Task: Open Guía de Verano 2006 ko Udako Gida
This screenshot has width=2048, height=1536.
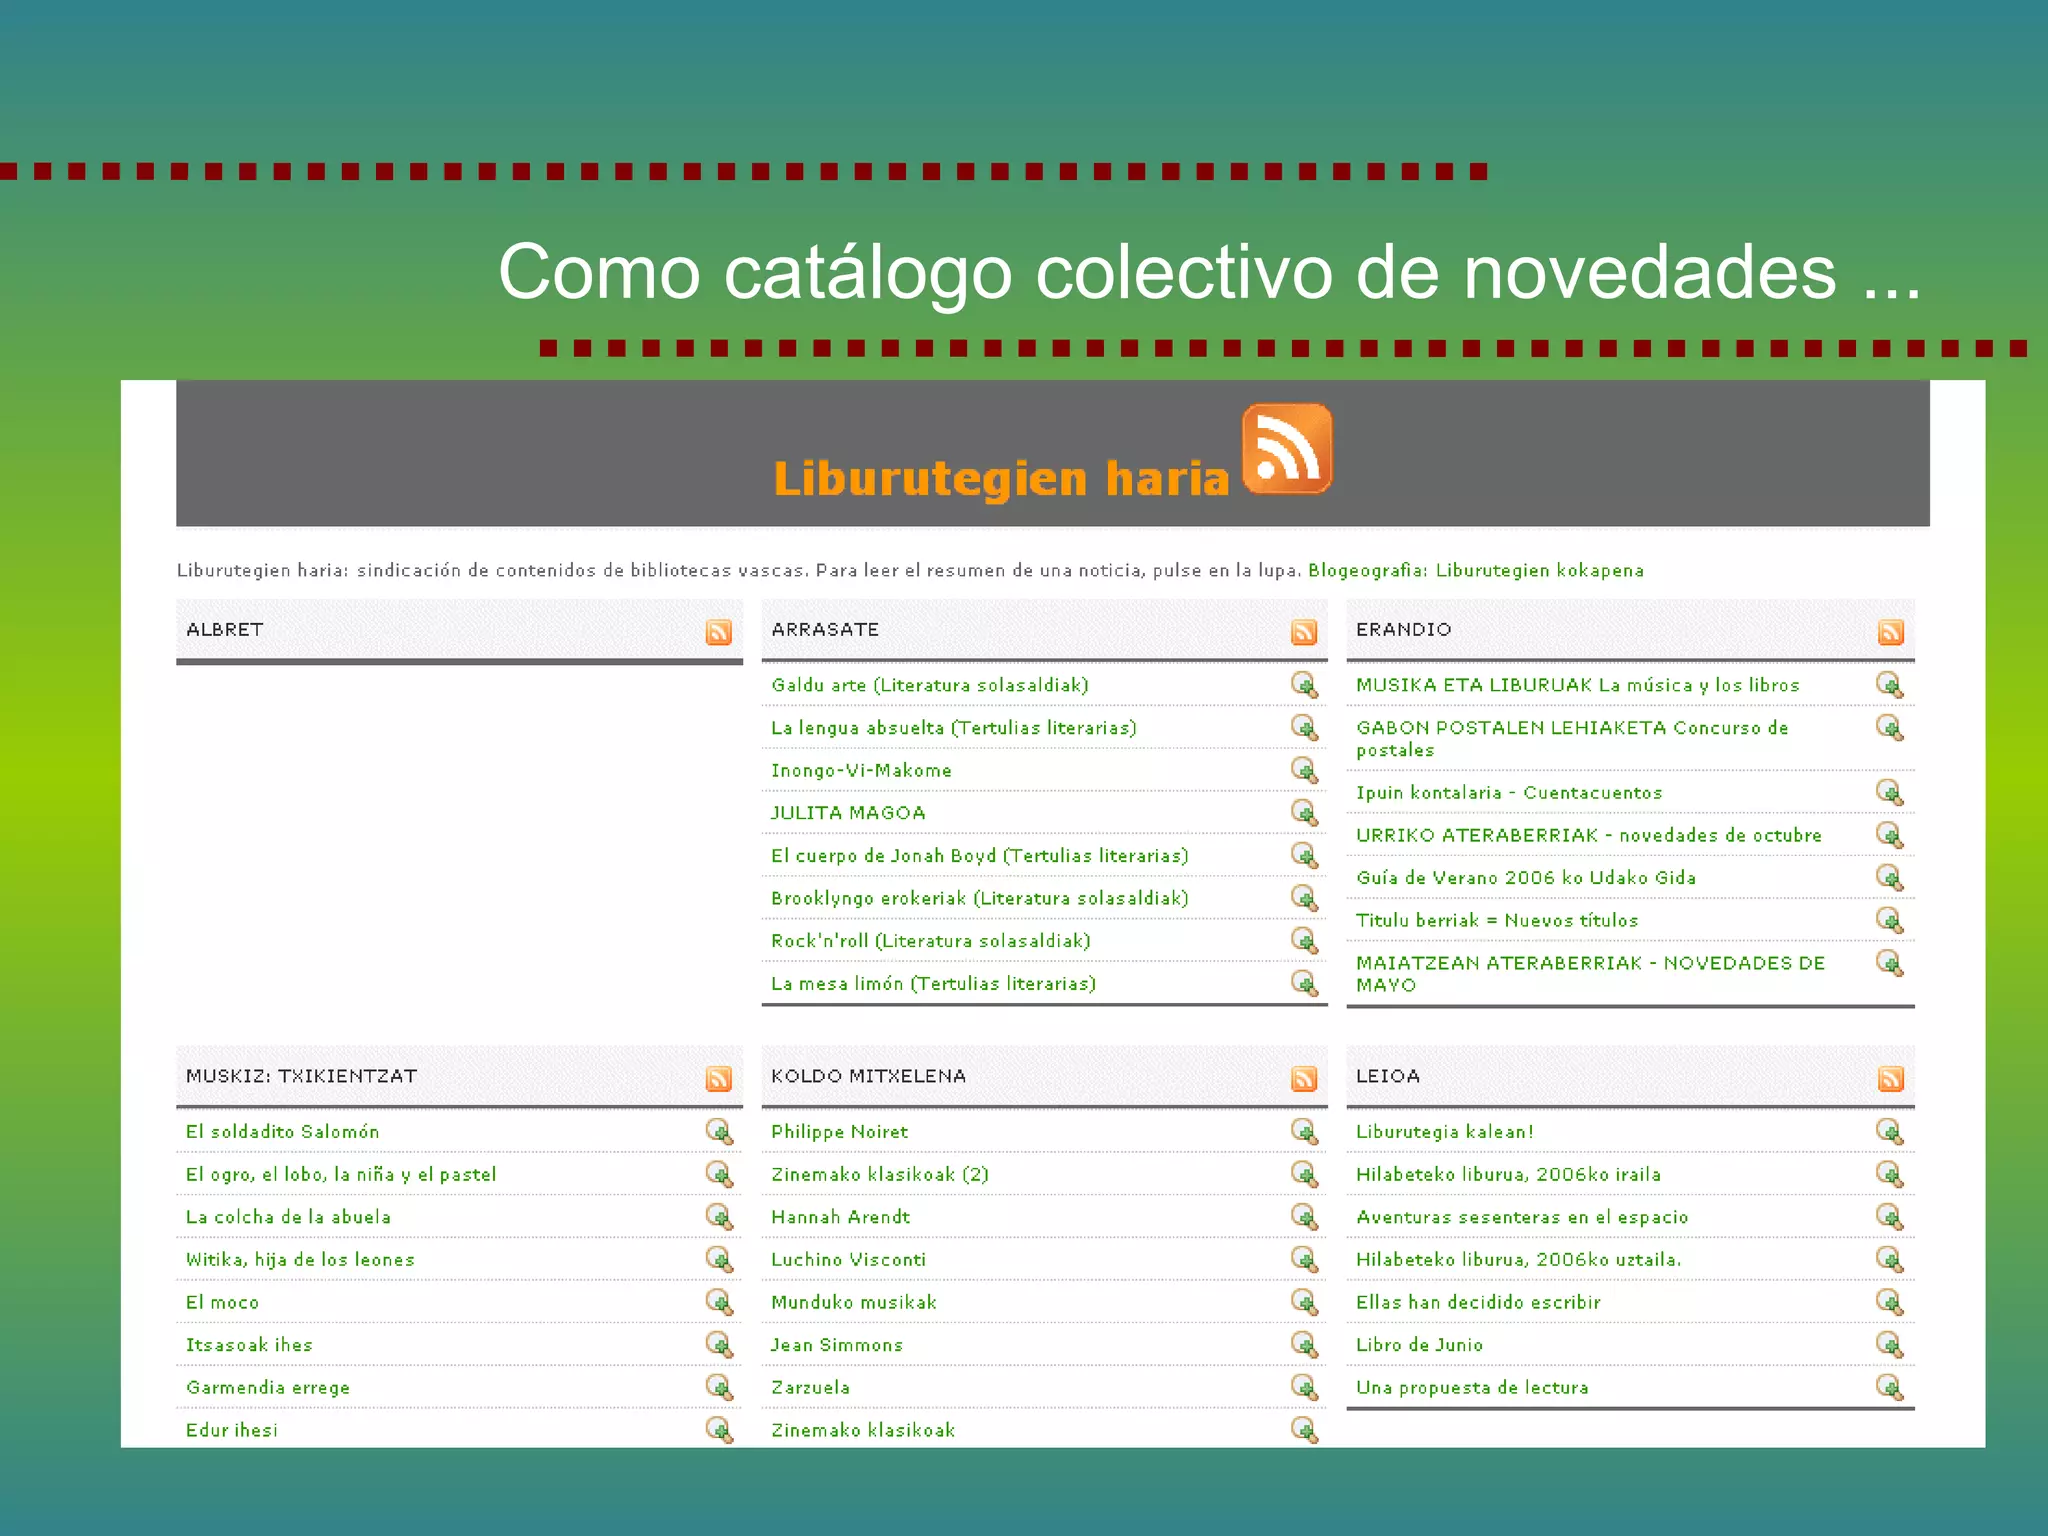Action: 1525,877
